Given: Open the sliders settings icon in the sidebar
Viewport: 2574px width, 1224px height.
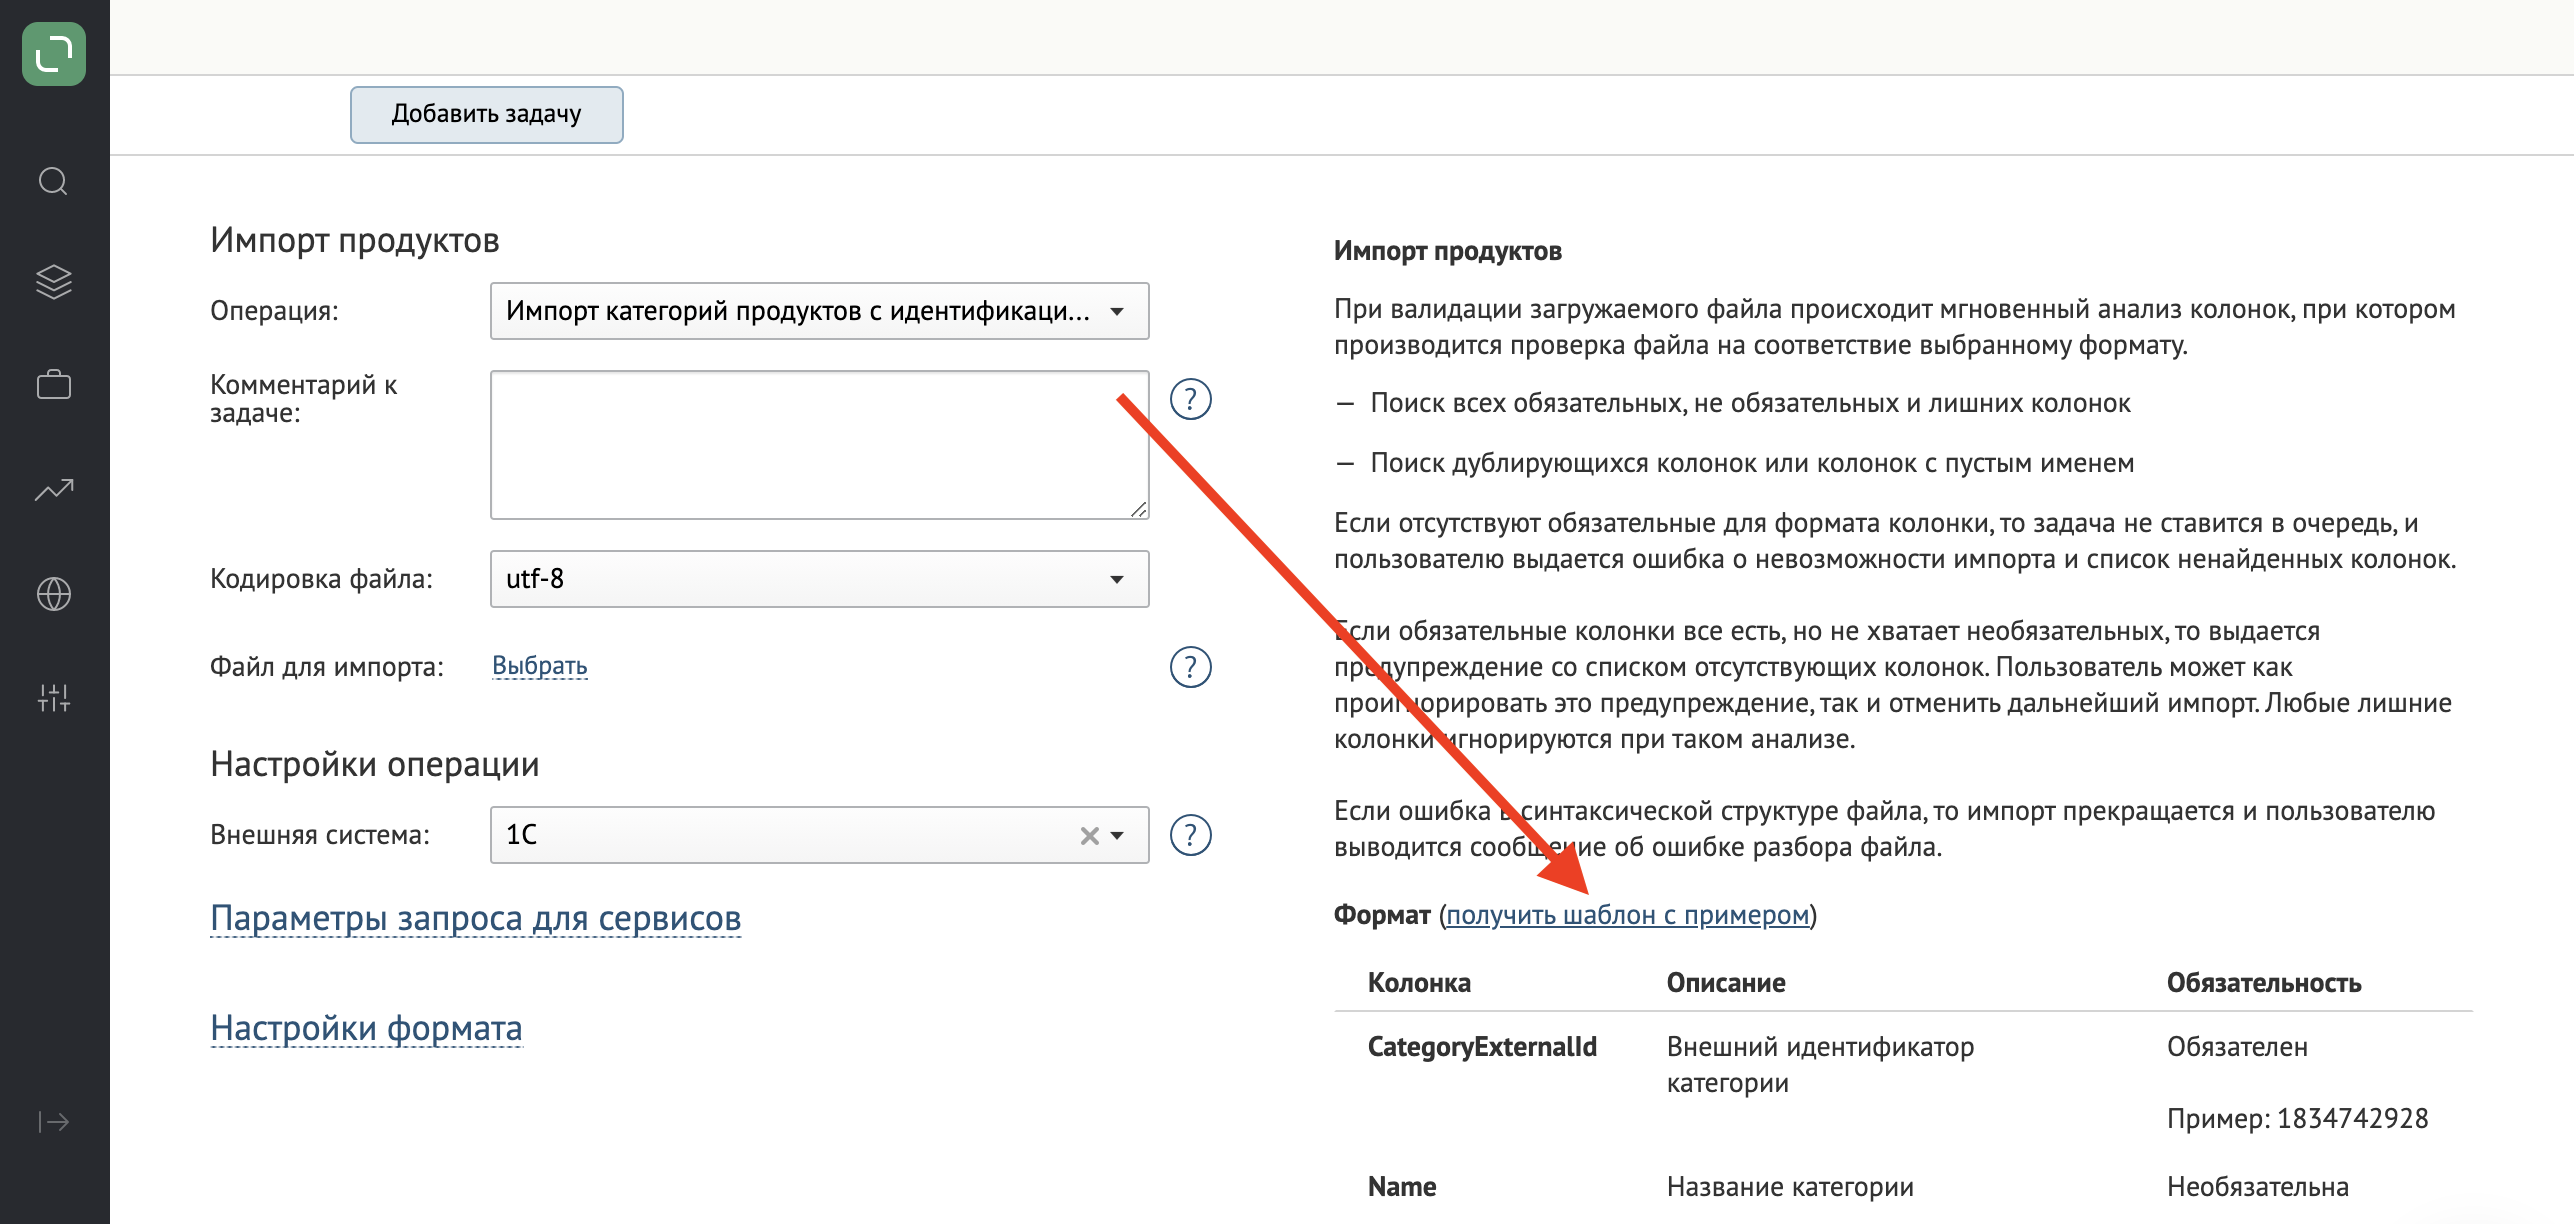Looking at the screenshot, I should coord(54,698).
